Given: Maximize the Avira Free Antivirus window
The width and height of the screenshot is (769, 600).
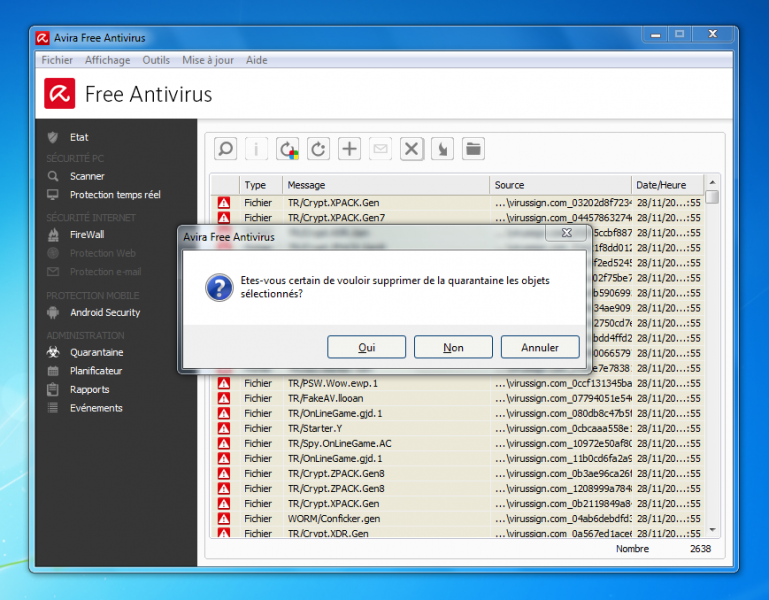Looking at the screenshot, I should click(x=679, y=34).
